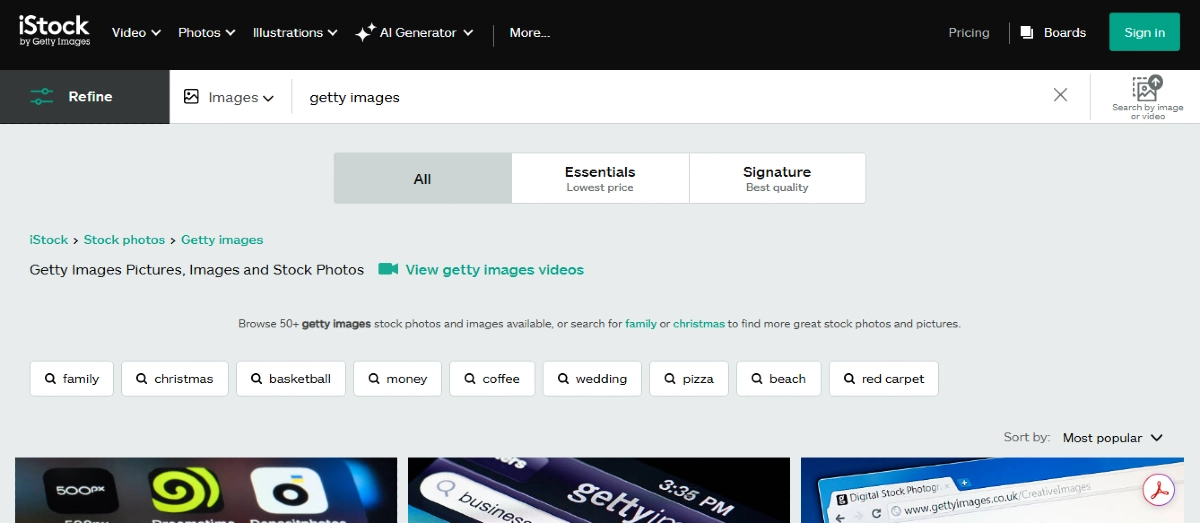Expand the Illustrations menu
This screenshot has width=1200, height=523.
(x=295, y=32)
